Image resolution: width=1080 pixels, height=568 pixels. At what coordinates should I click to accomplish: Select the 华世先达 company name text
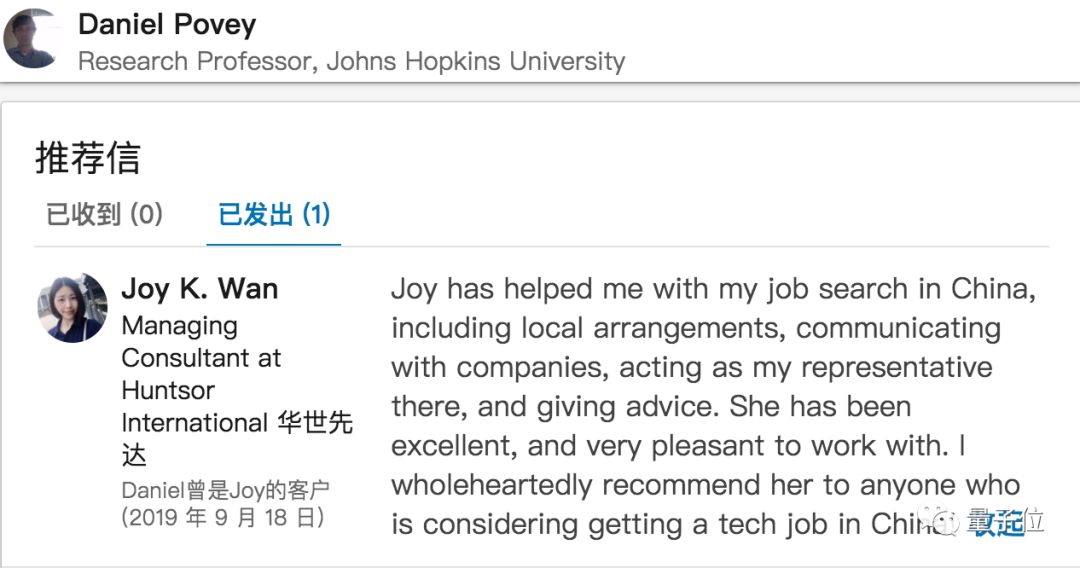coord(315,423)
